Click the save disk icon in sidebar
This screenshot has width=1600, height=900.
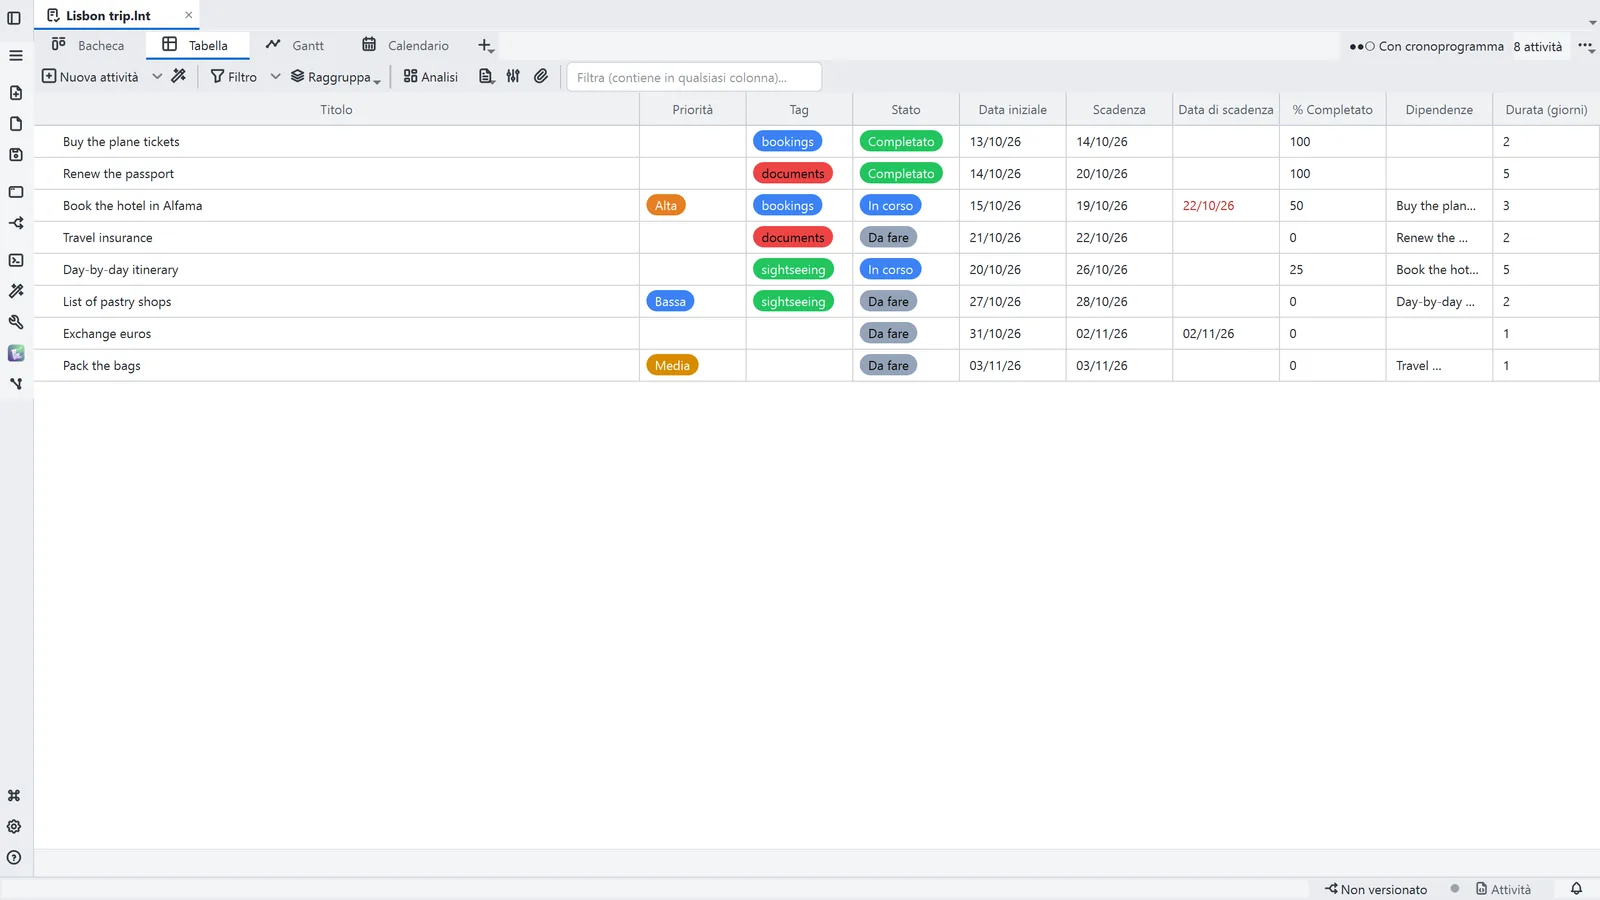15,155
